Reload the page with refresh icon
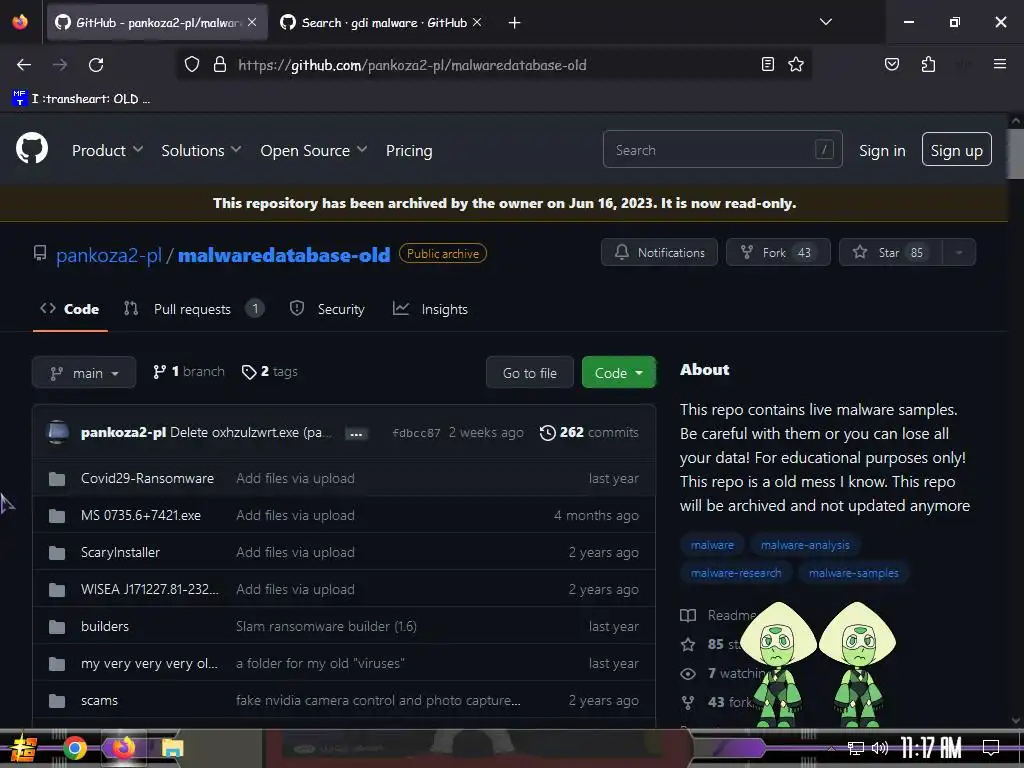 point(96,65)
